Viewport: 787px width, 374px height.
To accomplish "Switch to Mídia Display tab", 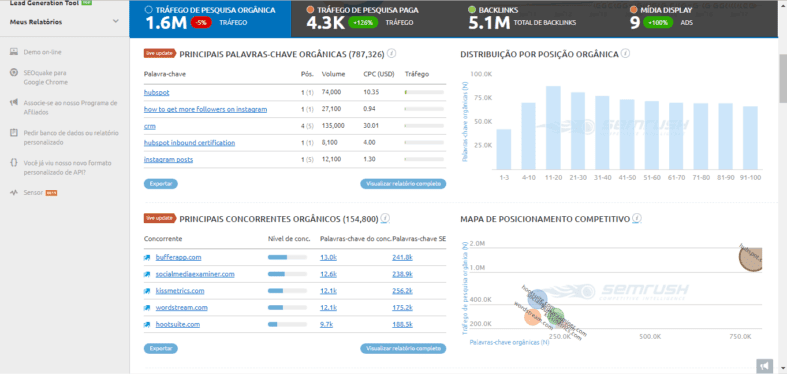I will click(695, 18).
